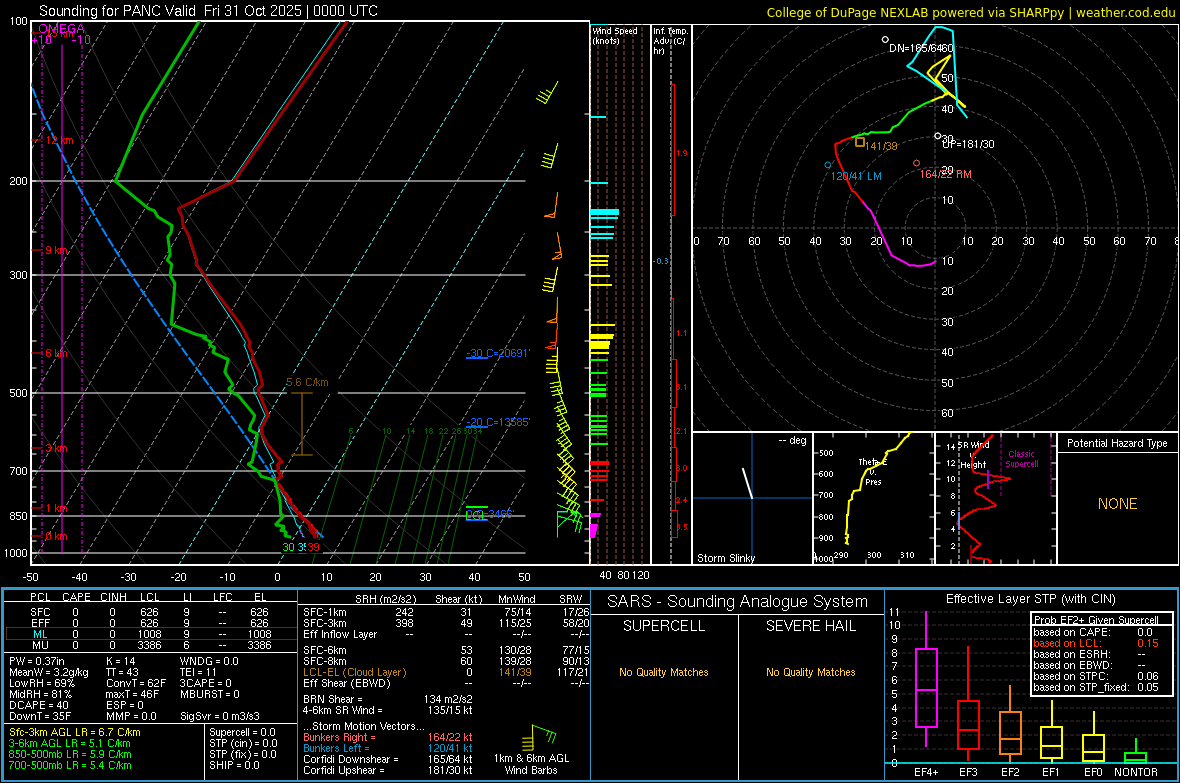The image size is (1180, 783).
Task: Click the SUPERCELL column heading
Action: click(664, 626)
